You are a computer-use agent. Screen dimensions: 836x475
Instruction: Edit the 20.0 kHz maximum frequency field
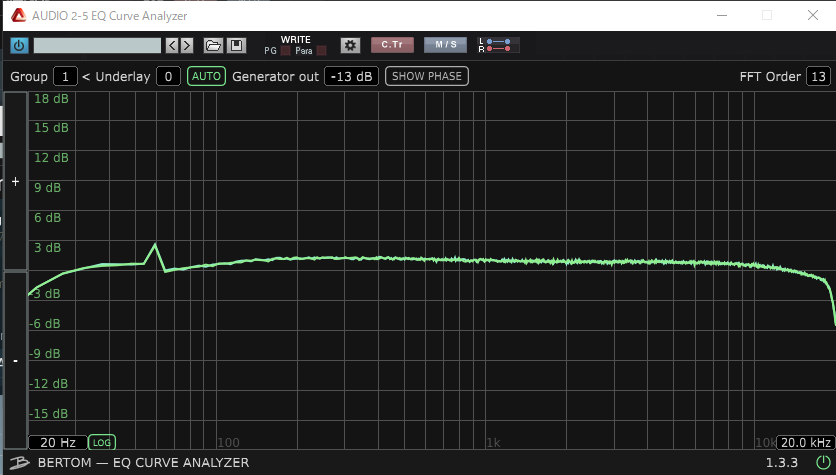point(806,442)
